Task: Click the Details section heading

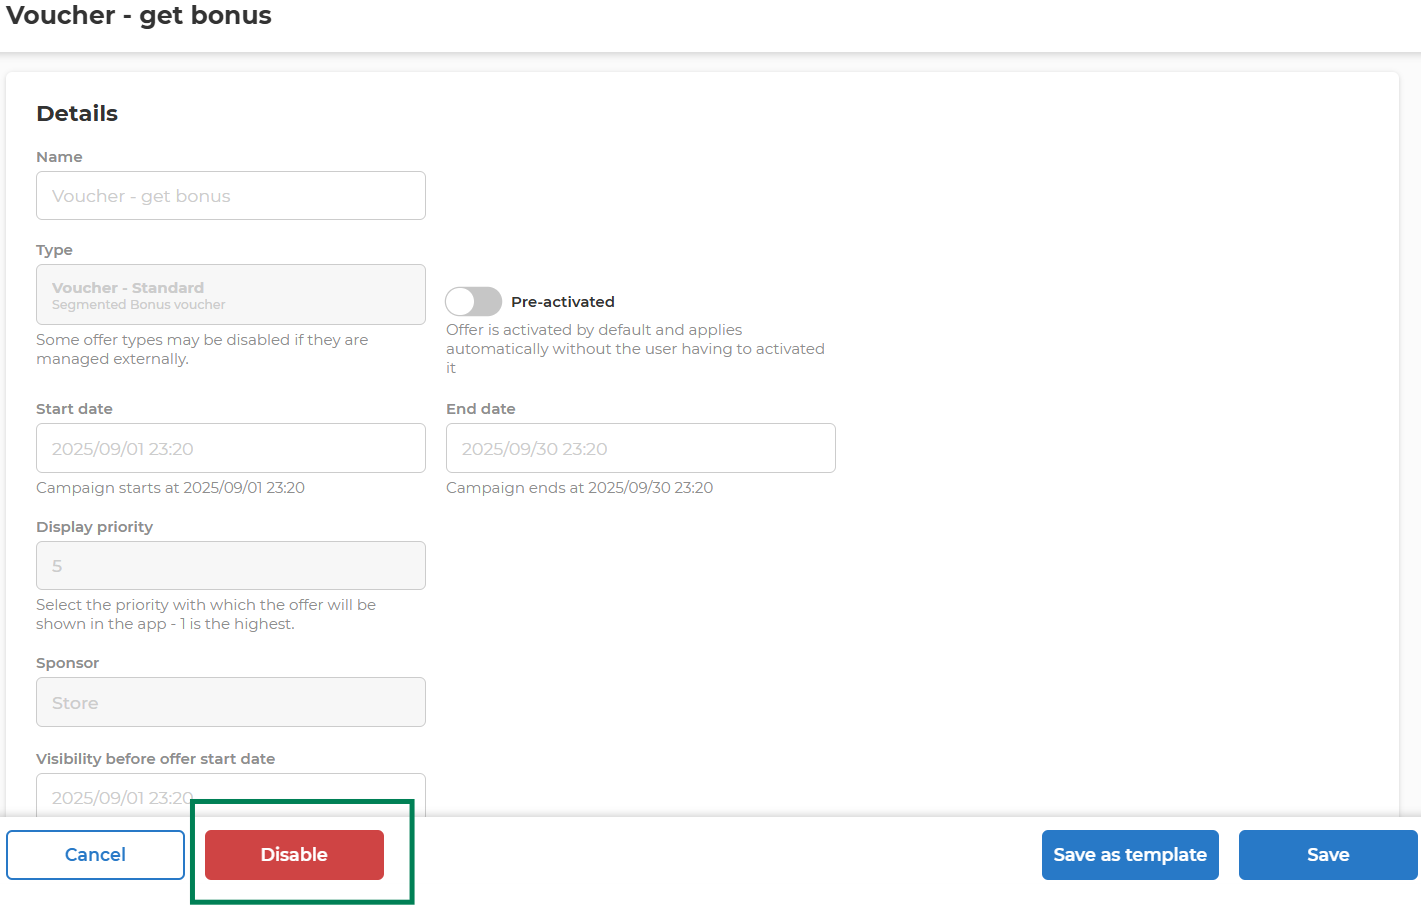Action: click(77, 114)
